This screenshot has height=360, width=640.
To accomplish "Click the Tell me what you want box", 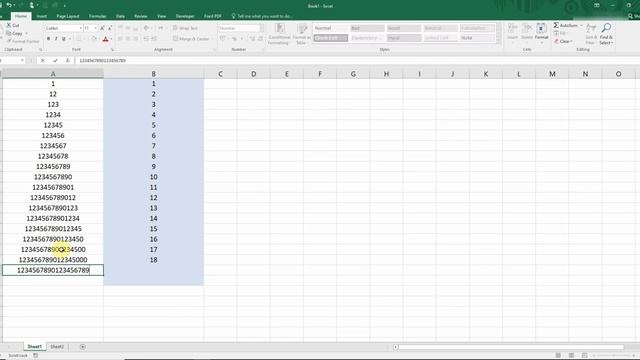I will 262,16.
